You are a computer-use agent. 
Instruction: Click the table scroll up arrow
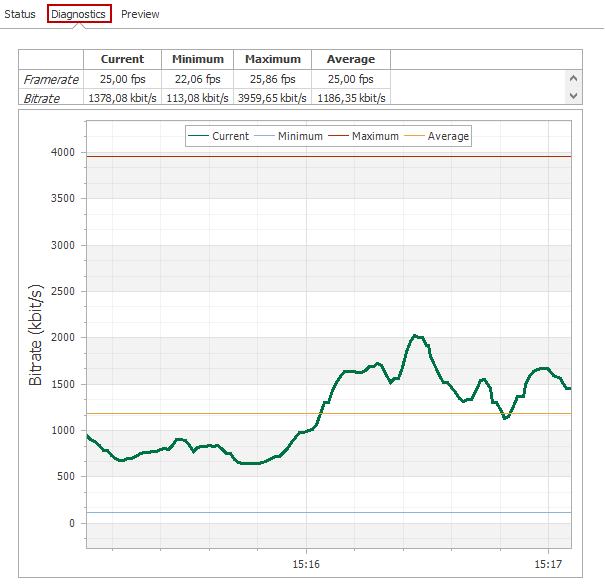(x=573, y=78)
